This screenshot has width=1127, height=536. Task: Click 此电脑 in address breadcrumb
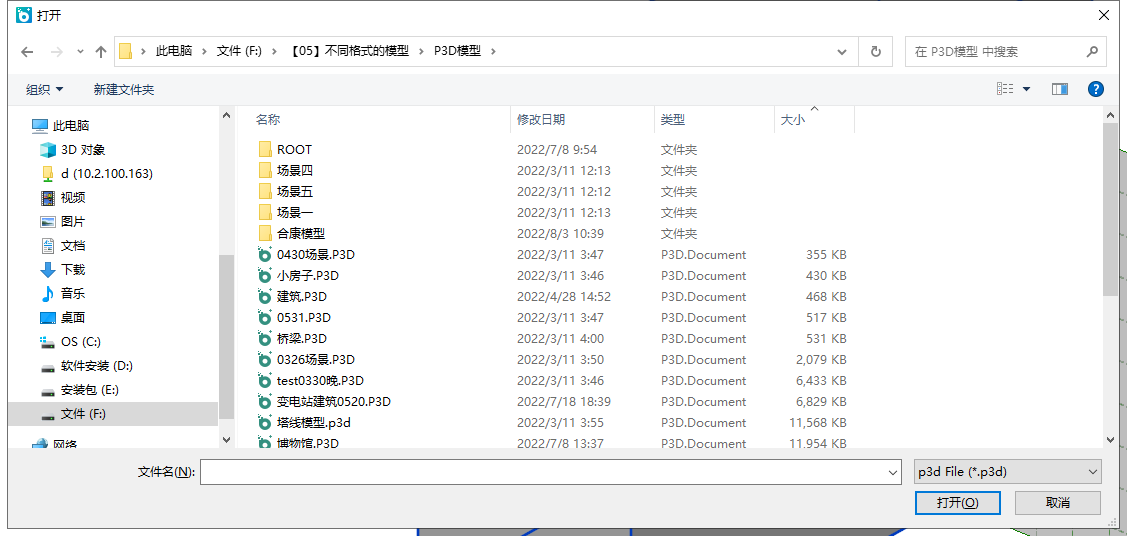(x=174, y=52)
